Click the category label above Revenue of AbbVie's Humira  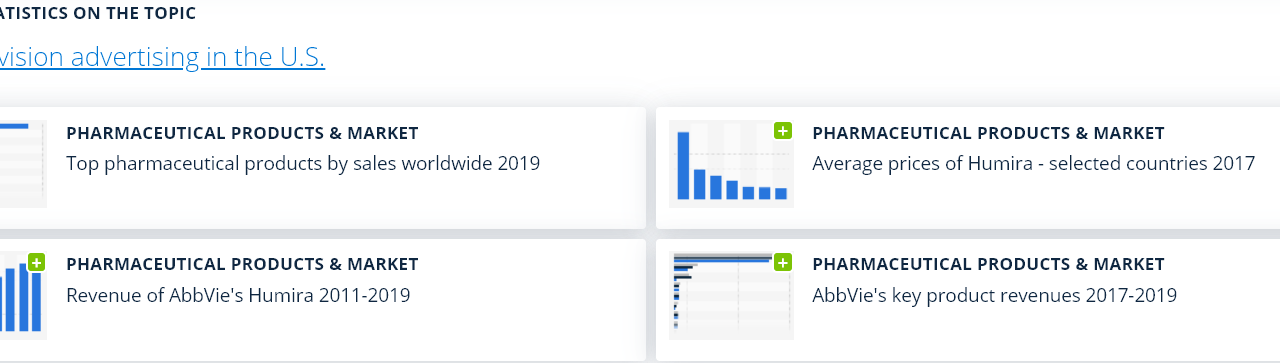(242, 265)
